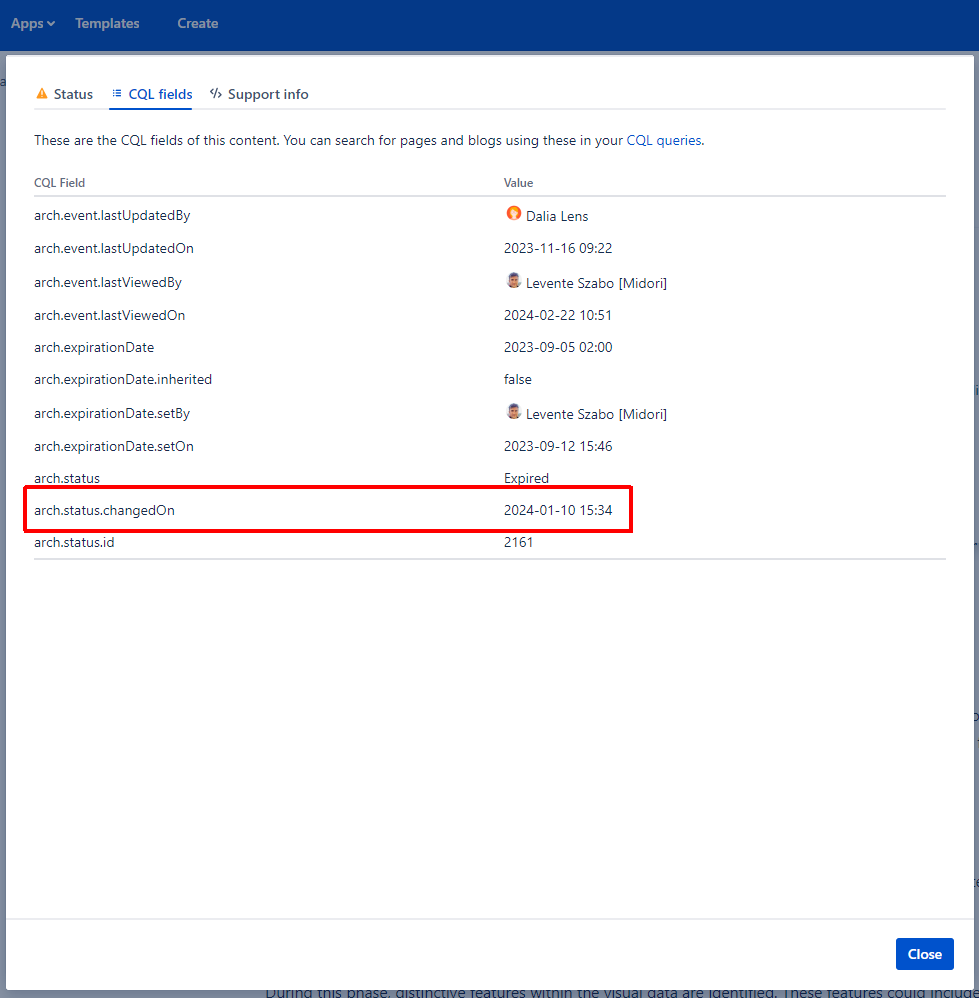The image size is (979, 998).
Task: Click the code icon beside Support info
Action: point(216,94)
